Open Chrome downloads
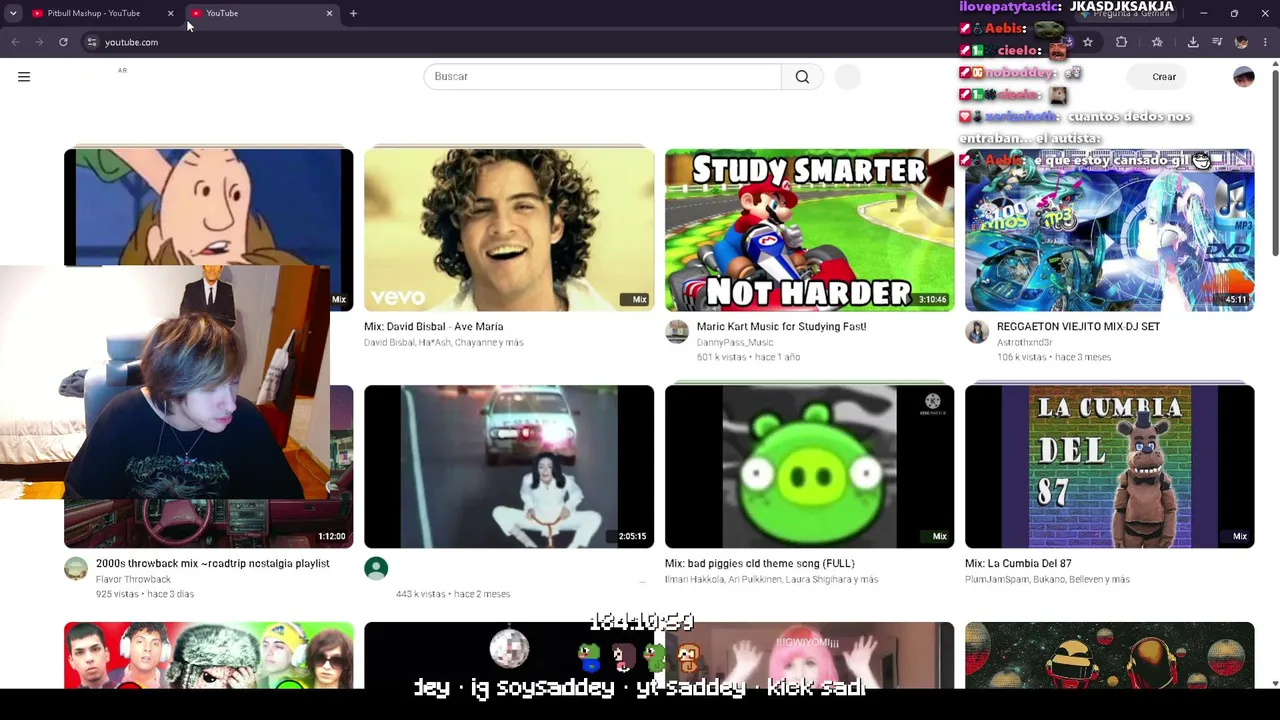This screenshot has height=720, width=1280. tap(1193, 42)
